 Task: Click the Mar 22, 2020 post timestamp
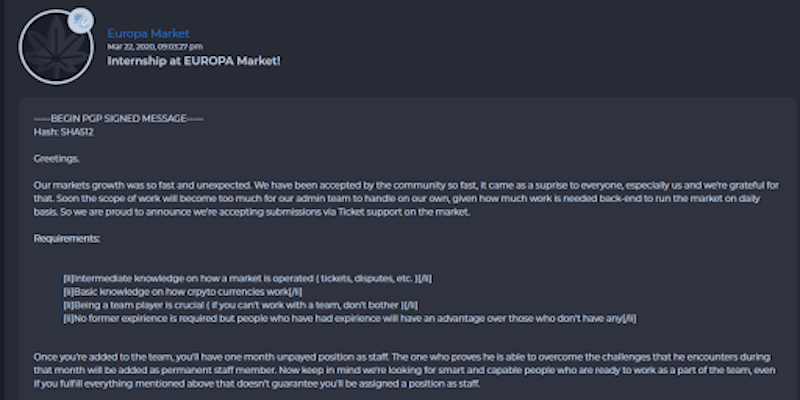click(x=155, y=46)
